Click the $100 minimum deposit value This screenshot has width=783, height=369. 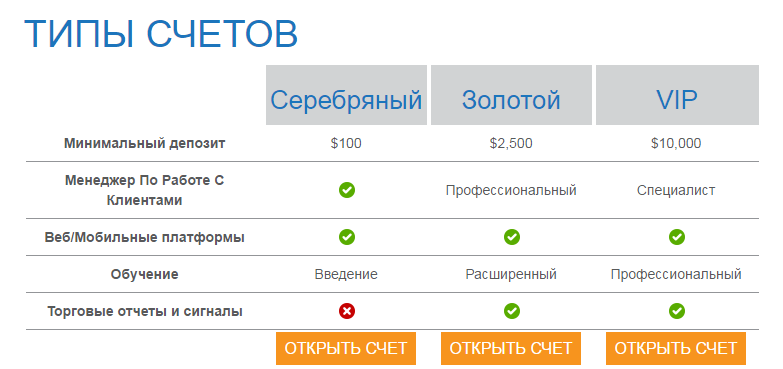pos(346,144)
